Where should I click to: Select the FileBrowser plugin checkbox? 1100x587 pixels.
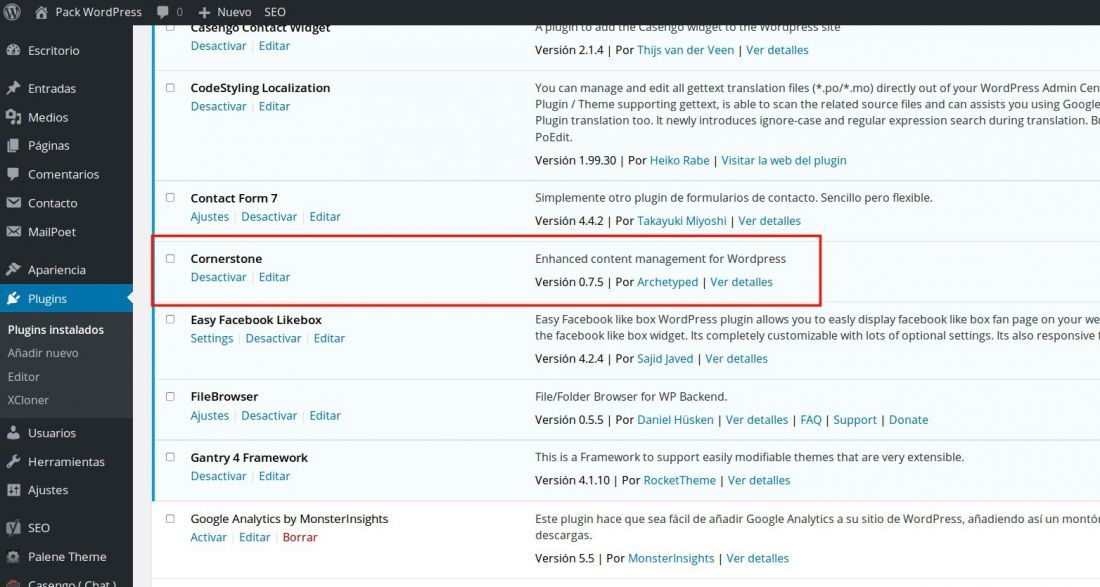tap(170, 396)
